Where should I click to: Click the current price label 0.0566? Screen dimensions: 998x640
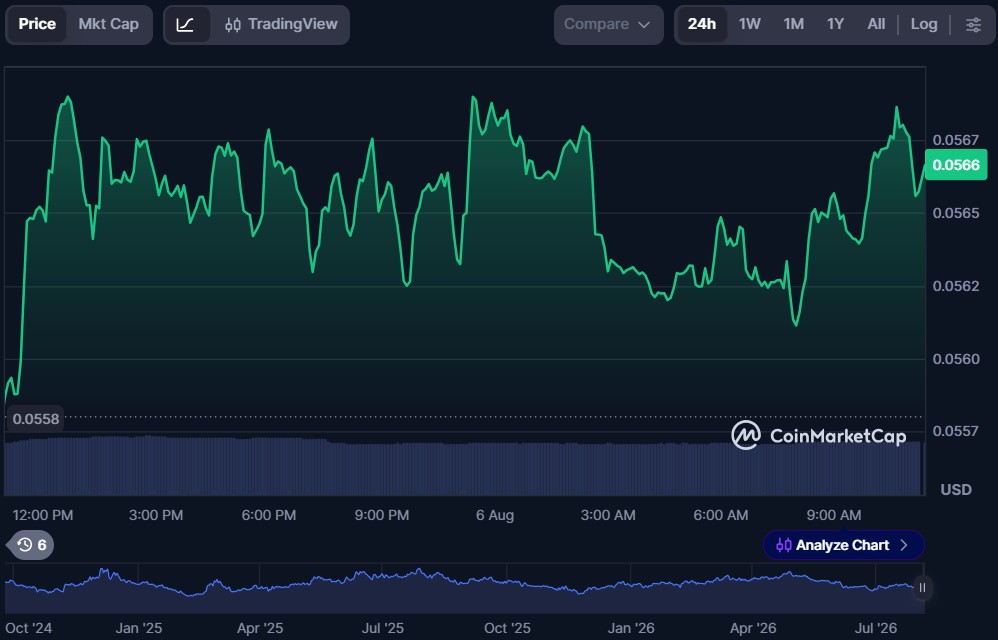coord(956,165)
